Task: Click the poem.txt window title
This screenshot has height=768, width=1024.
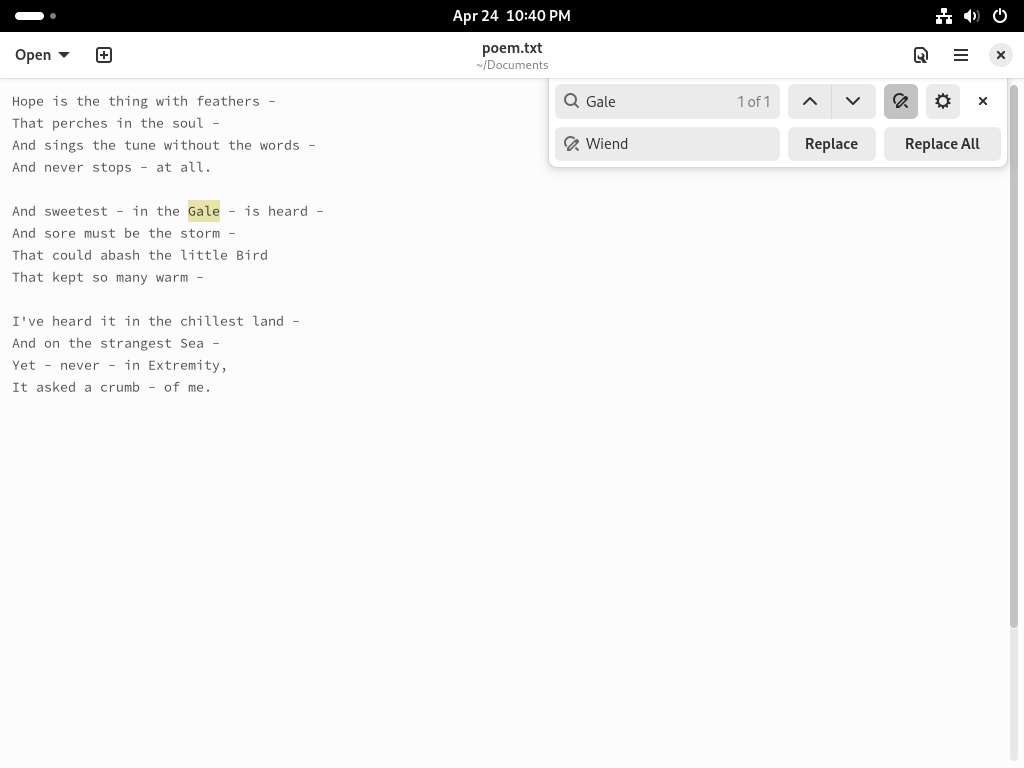Action: pos(512,48)
